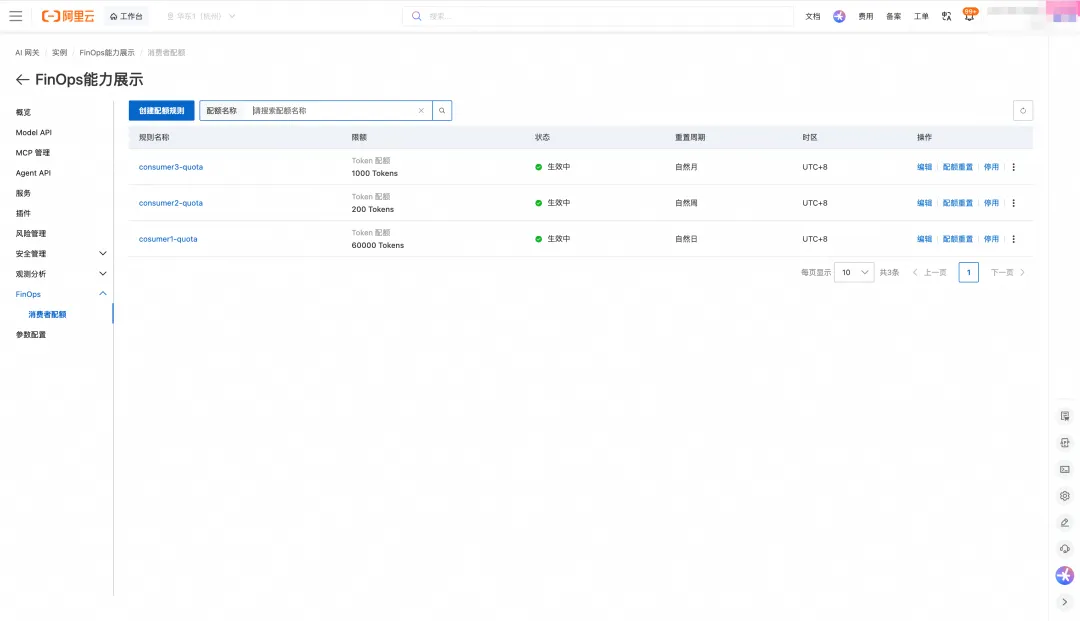This screenshot has width=1080, height=621.
Task: Click the headset support icon in right rail
Action: click(1065, 549)
